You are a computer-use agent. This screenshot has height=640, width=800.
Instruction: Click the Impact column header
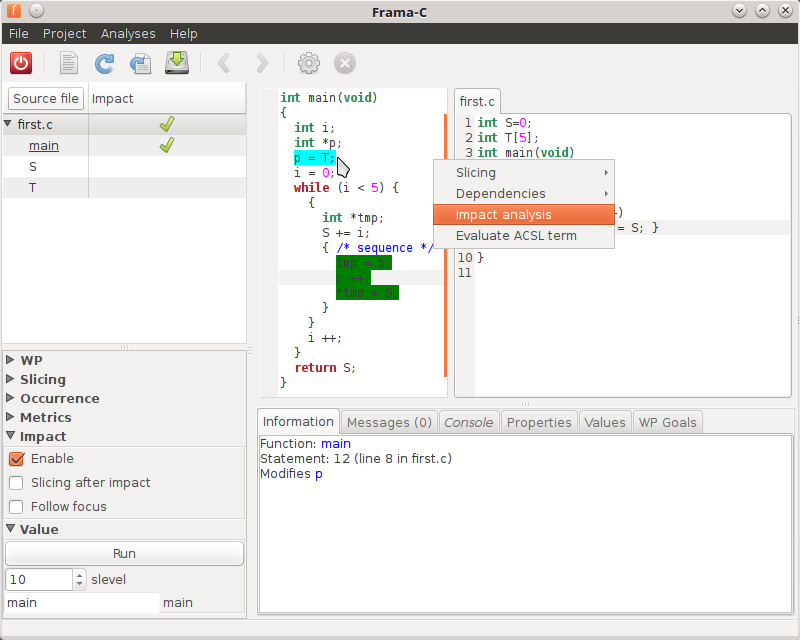point(167,99)
